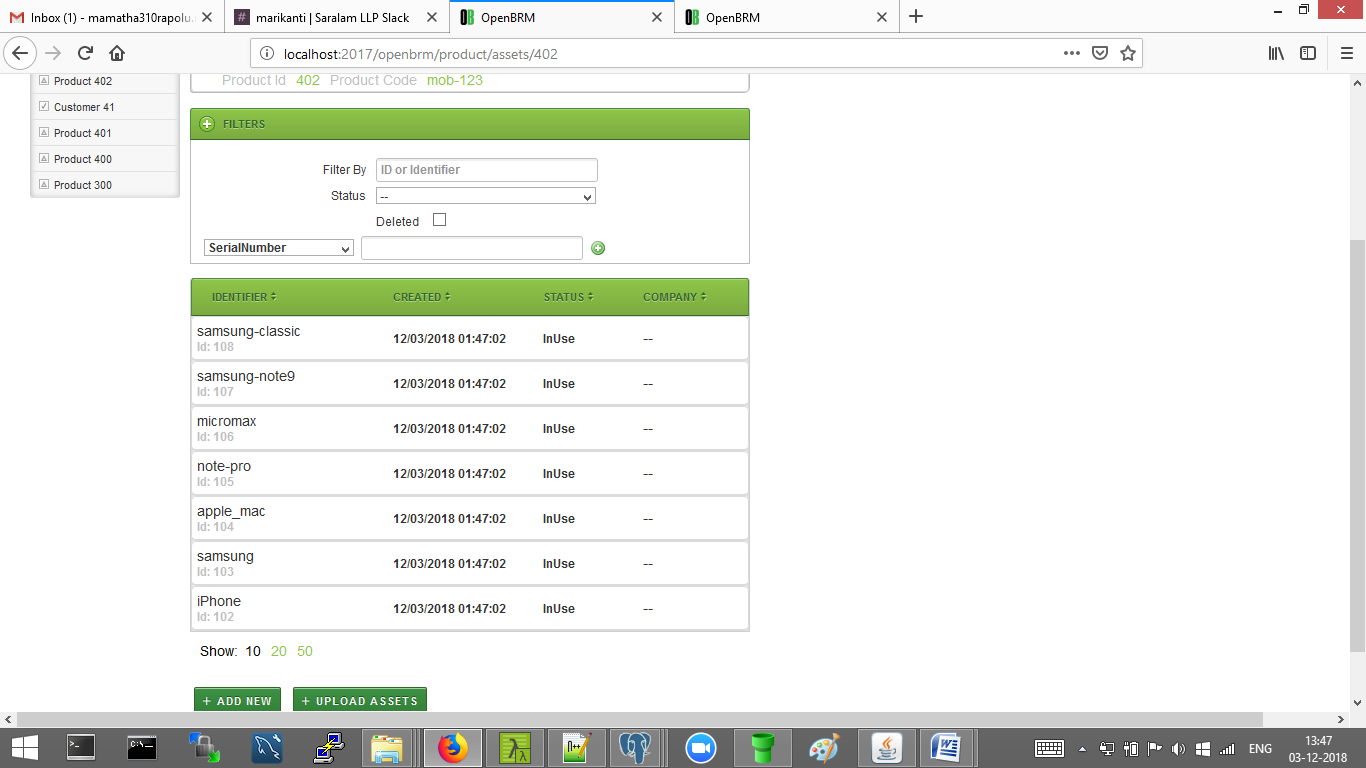Click the Upload Assets button

click(360, 701)
